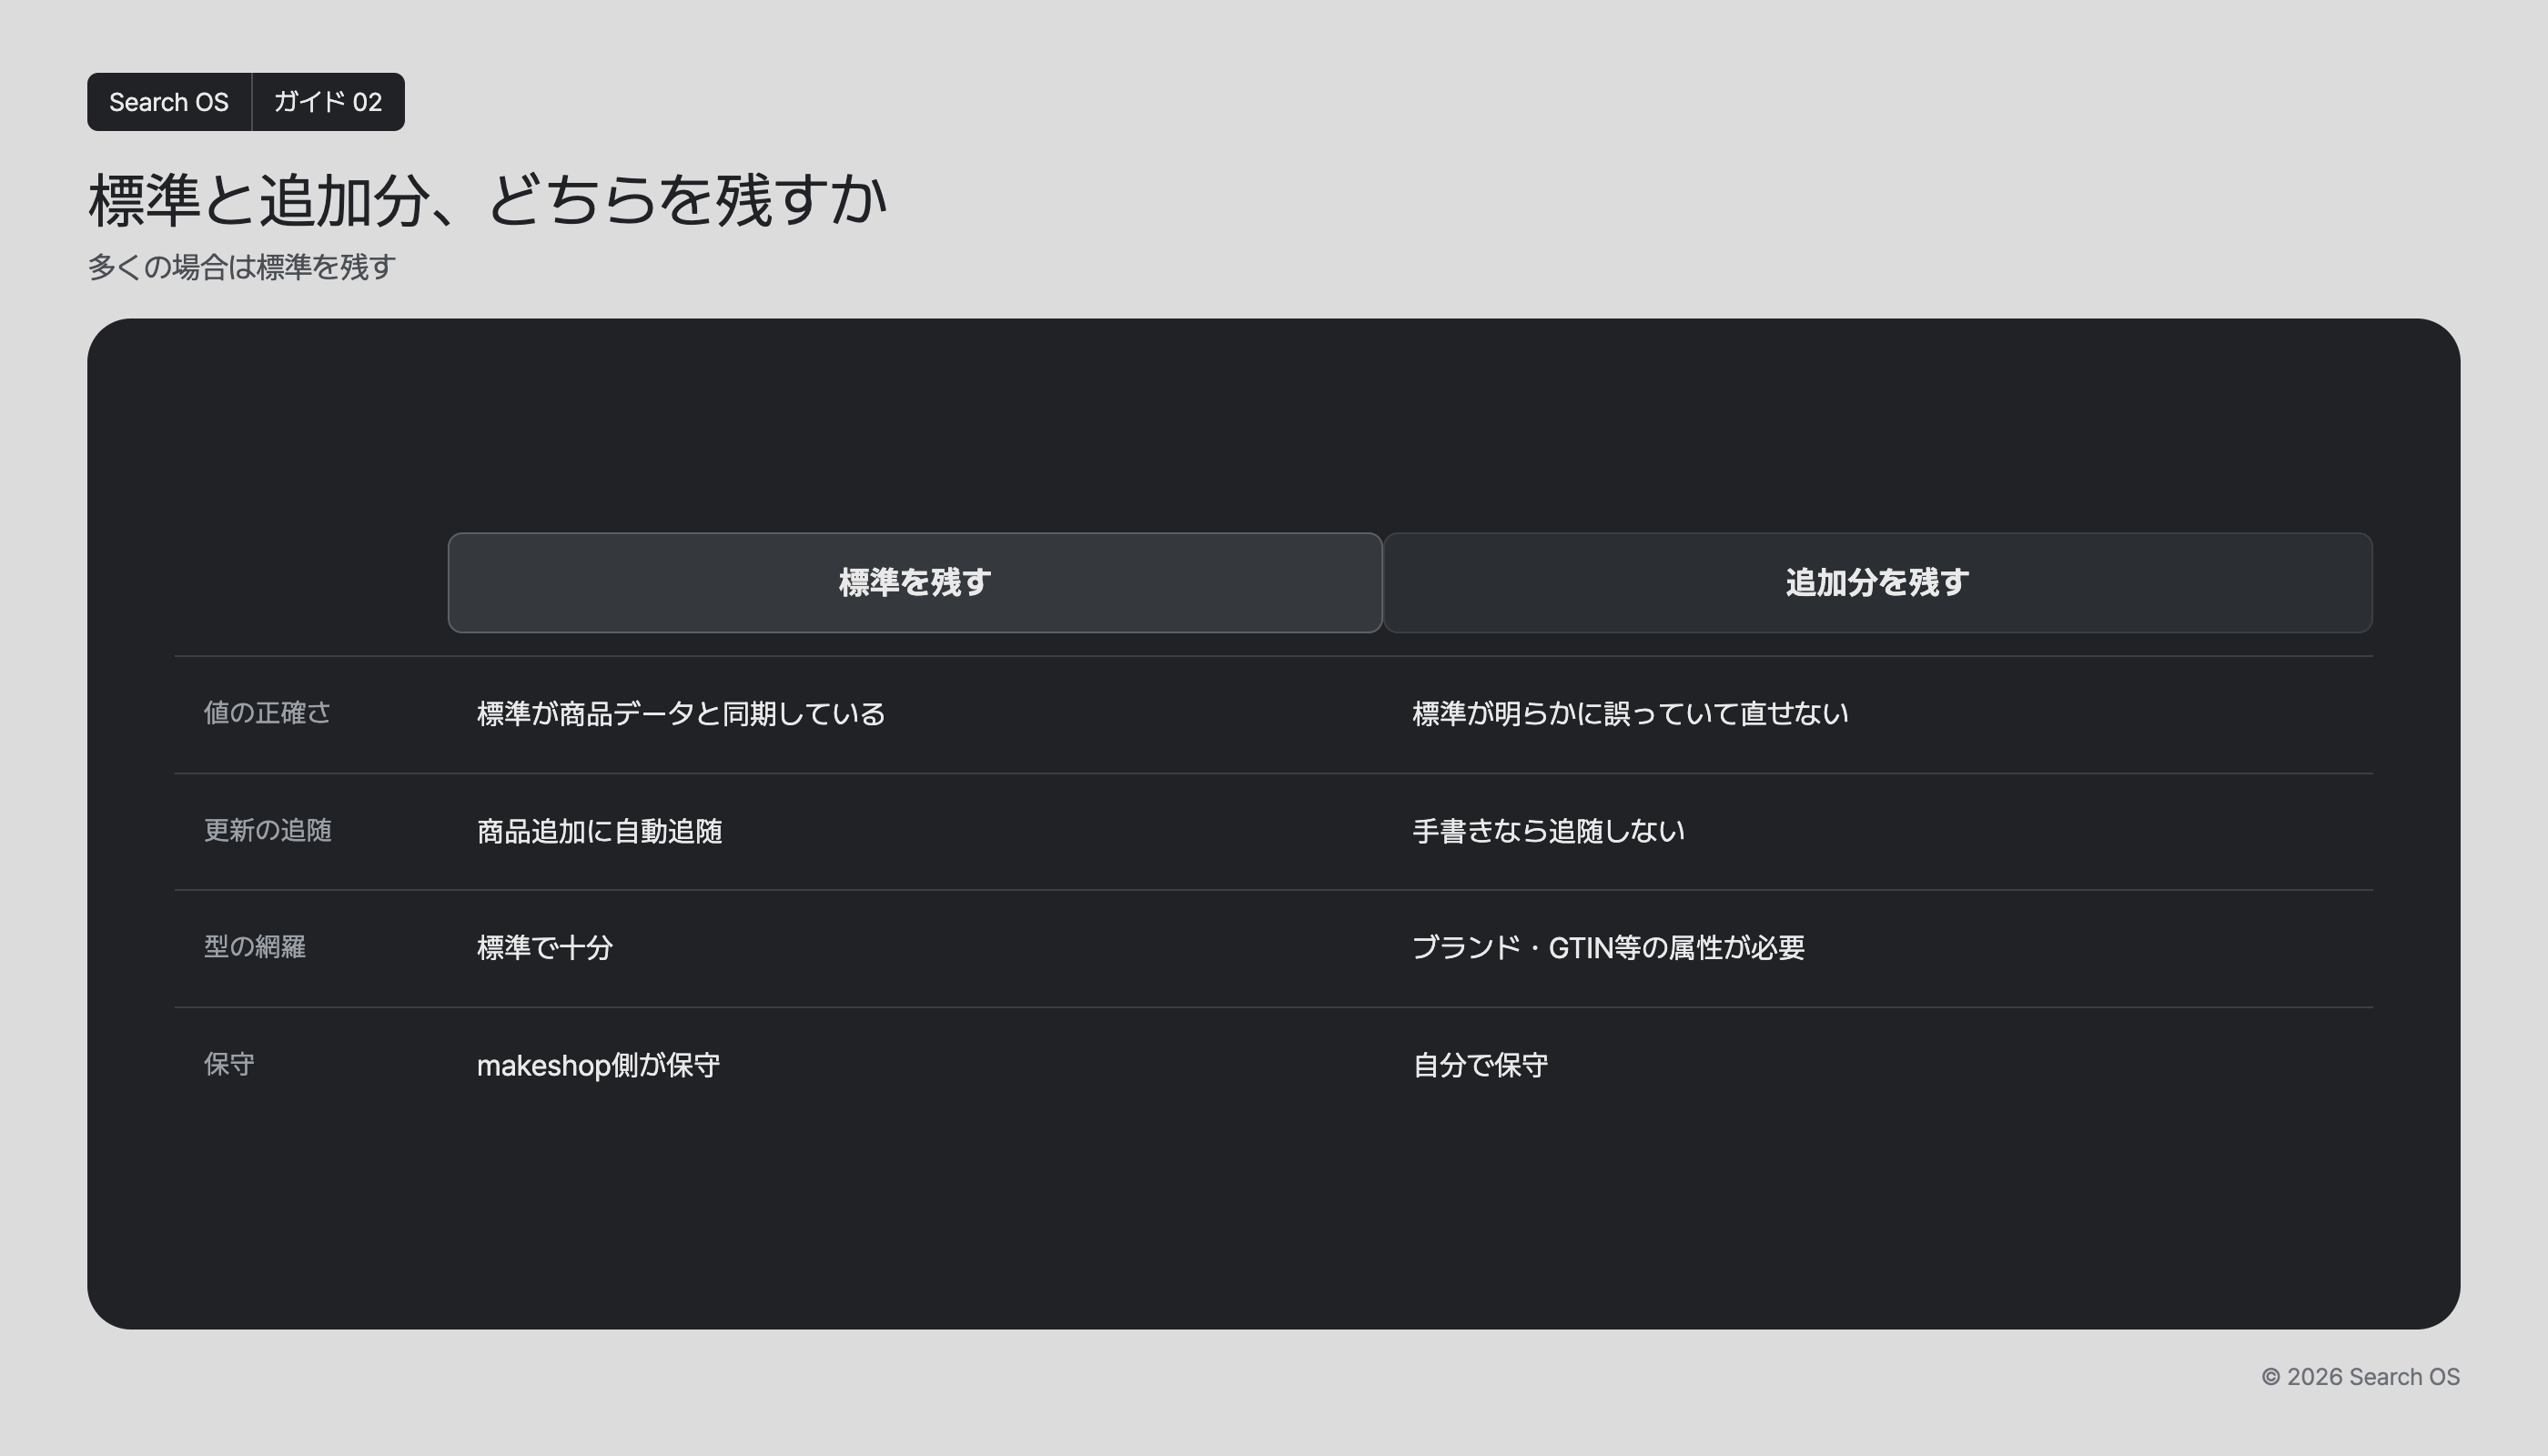Click the Search OS badge
Viewport: 2548px width, 1456px height.
pos(169,102)
